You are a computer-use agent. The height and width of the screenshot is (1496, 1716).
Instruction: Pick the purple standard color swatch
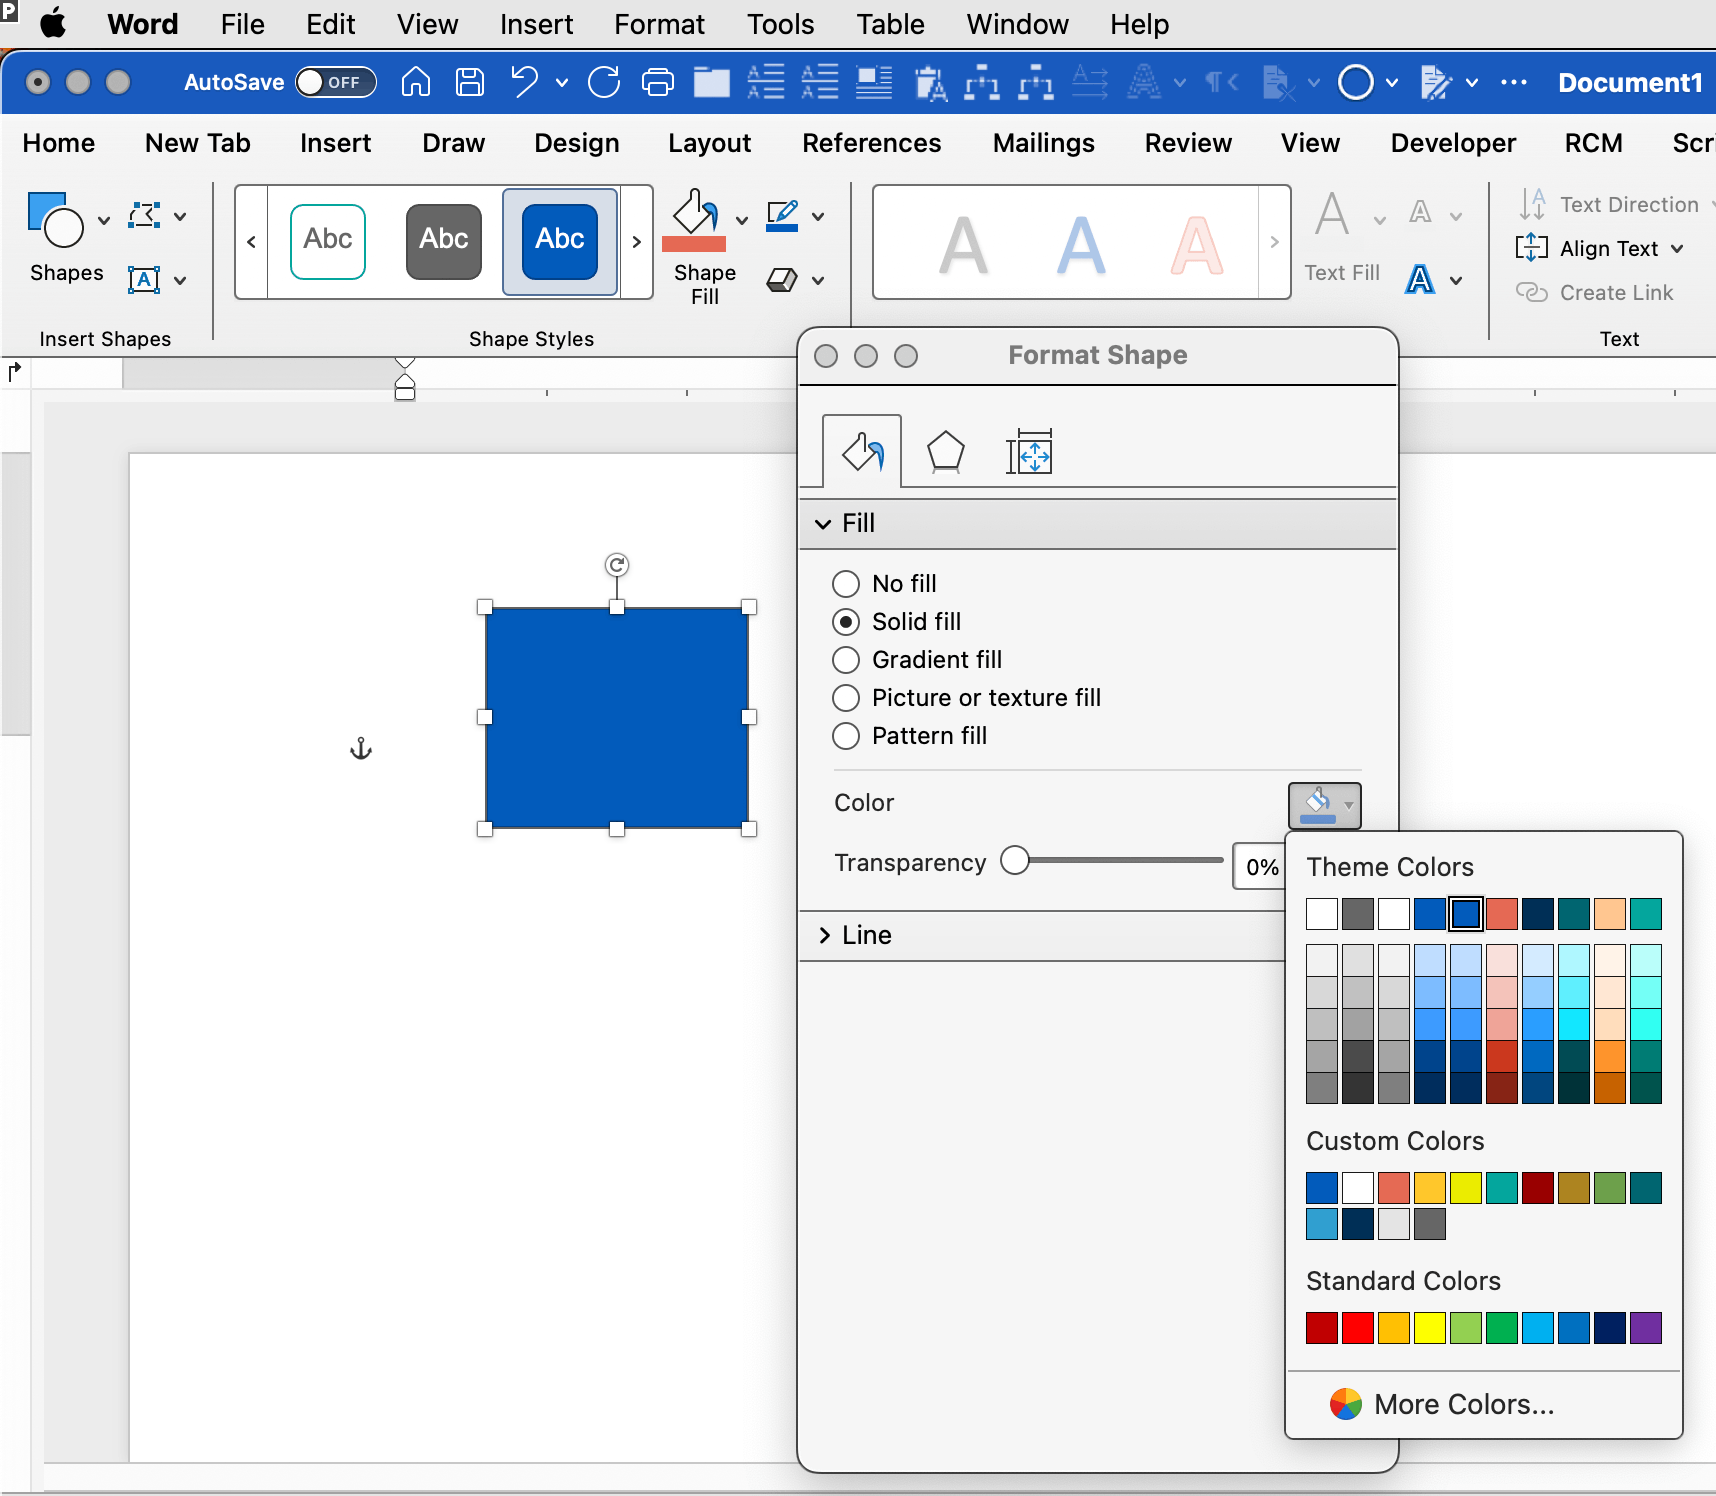point(1646,1328)
